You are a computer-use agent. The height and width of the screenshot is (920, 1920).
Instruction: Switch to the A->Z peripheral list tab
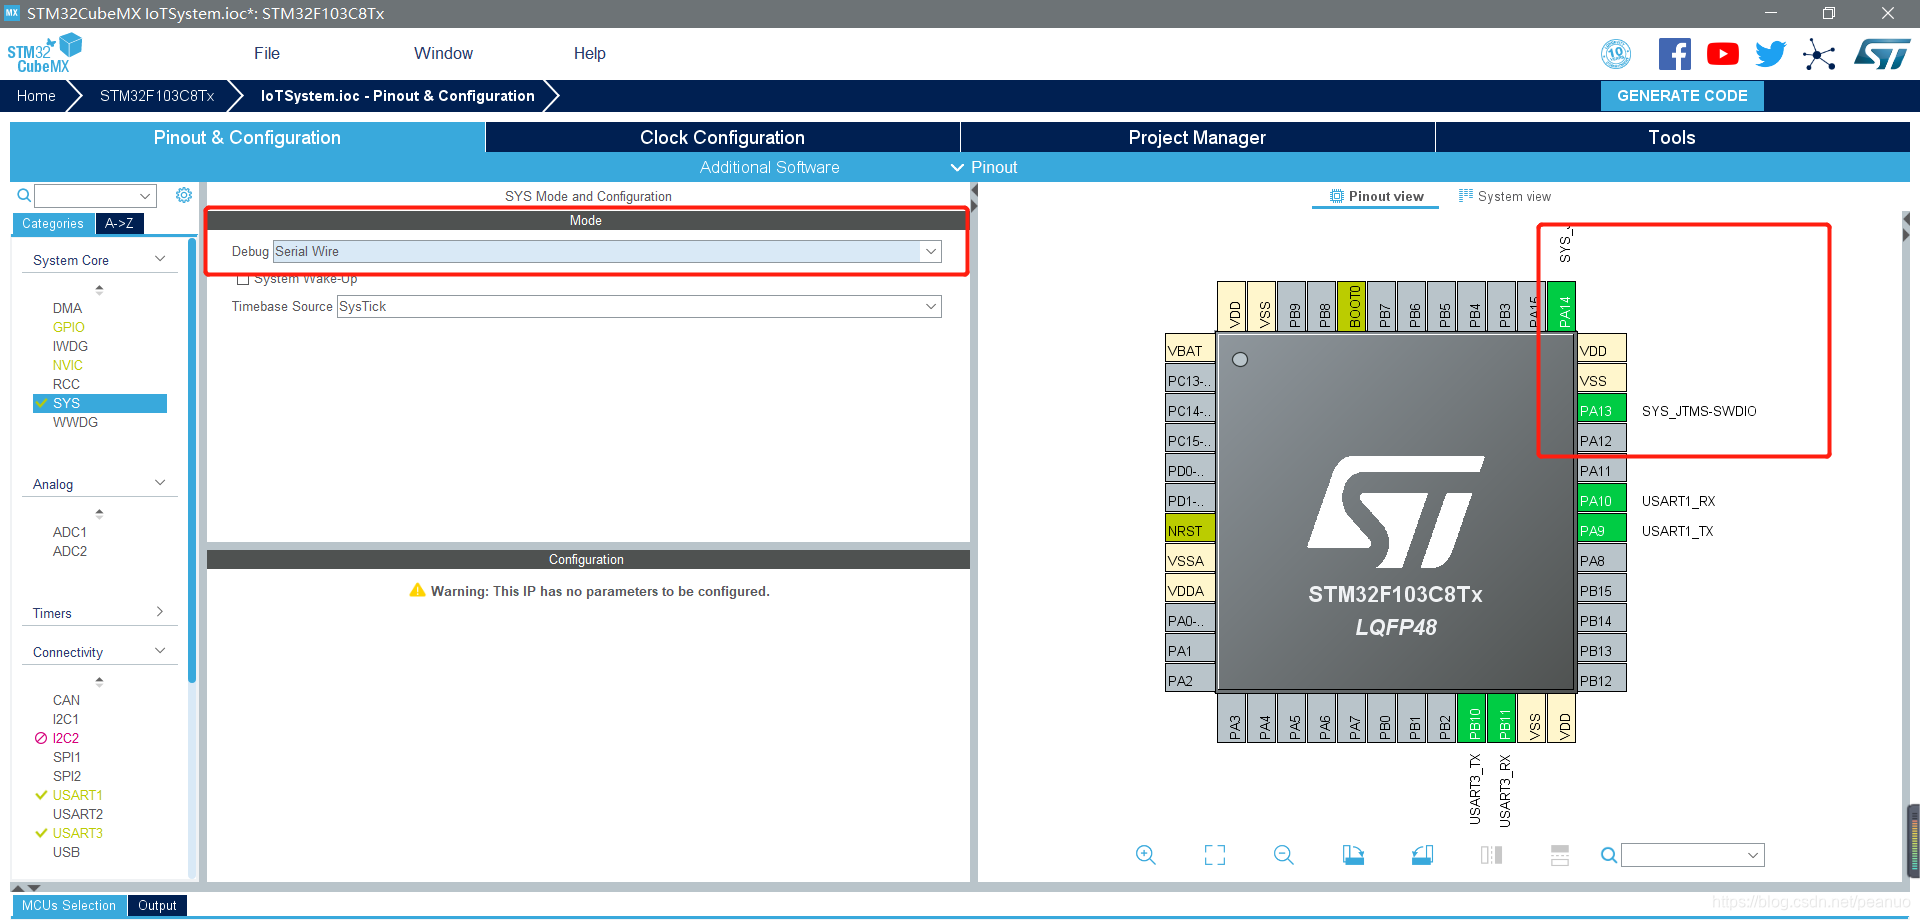coord(119,223)
